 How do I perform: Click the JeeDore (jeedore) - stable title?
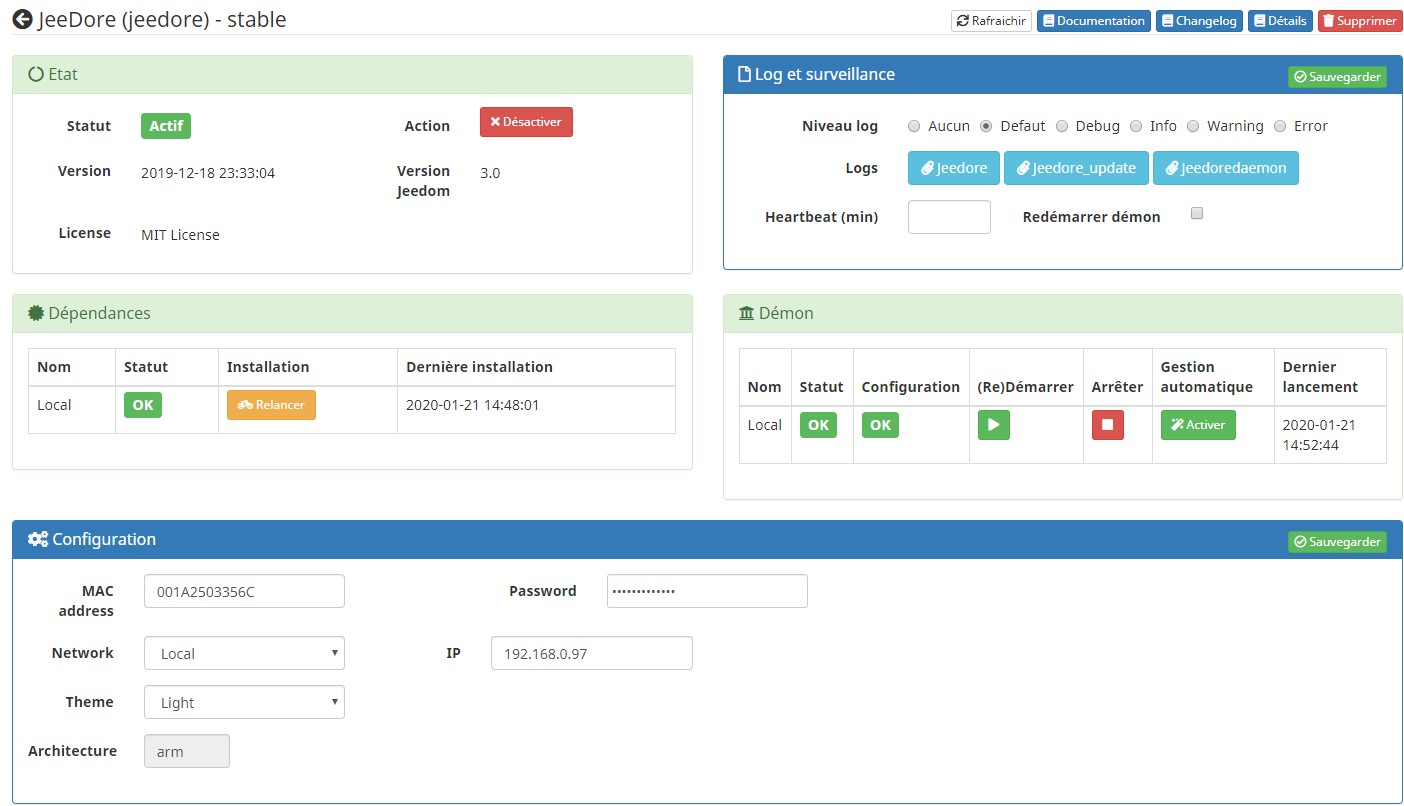pyautogui.click(x=162, y=20)
